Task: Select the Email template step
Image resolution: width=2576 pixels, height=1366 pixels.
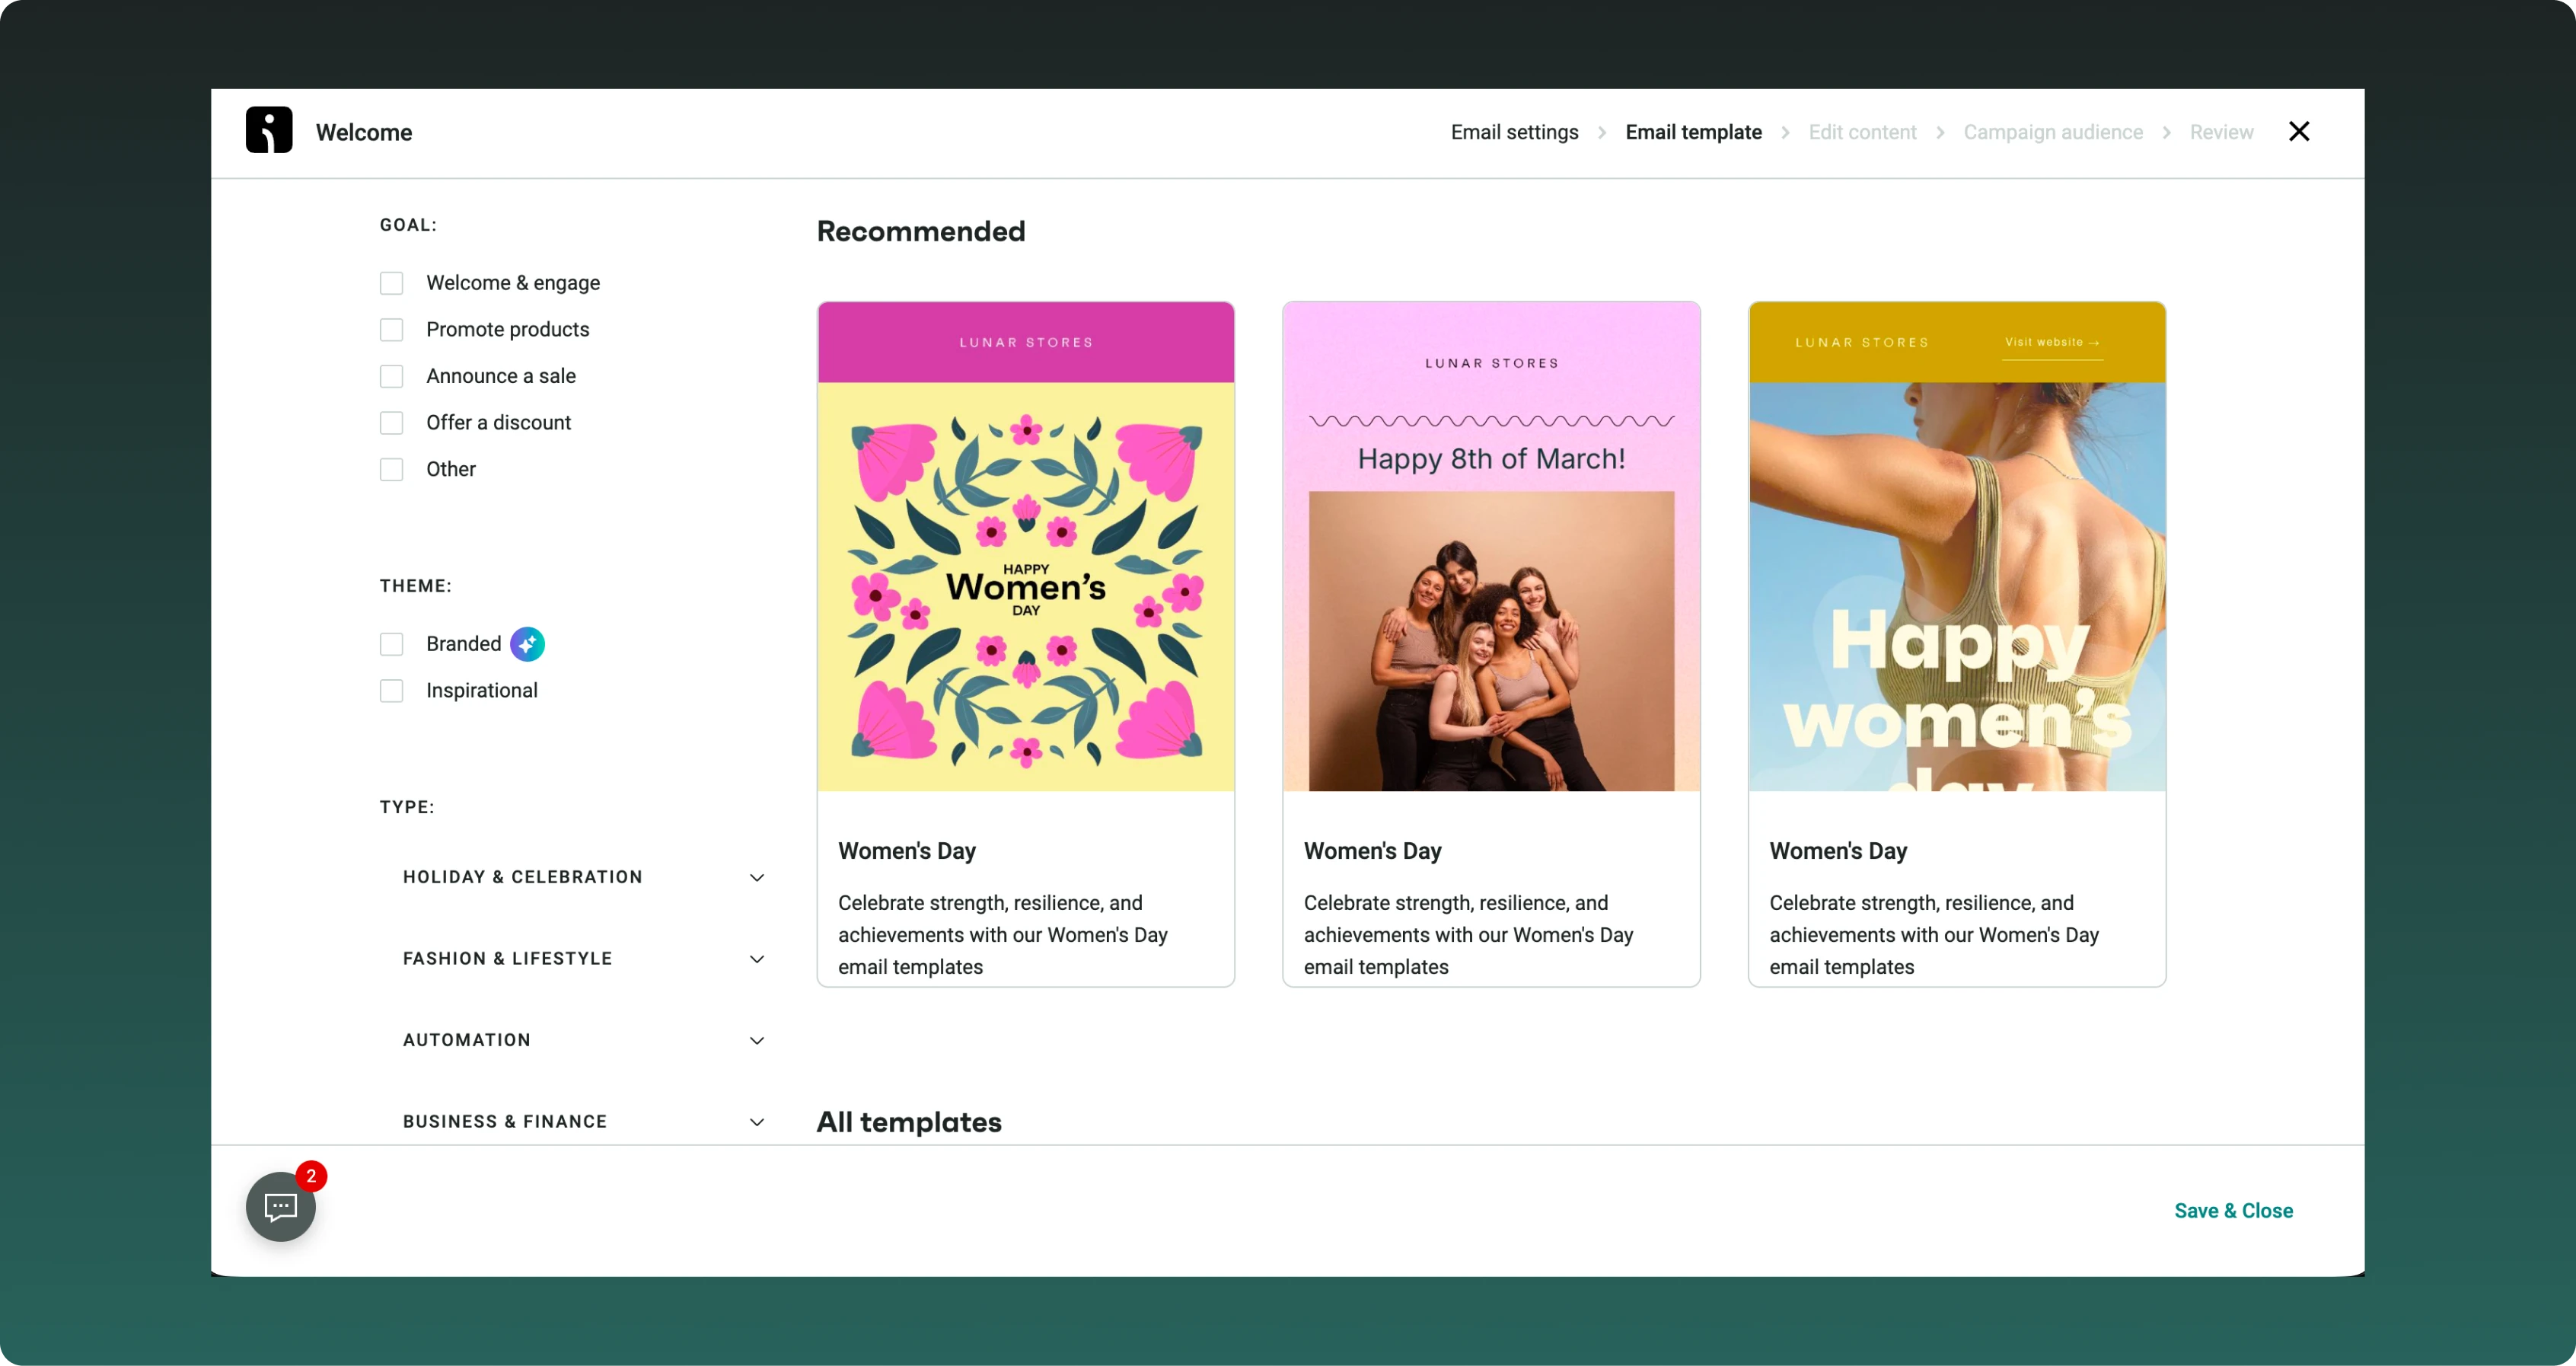Action: coord(1693,132)
